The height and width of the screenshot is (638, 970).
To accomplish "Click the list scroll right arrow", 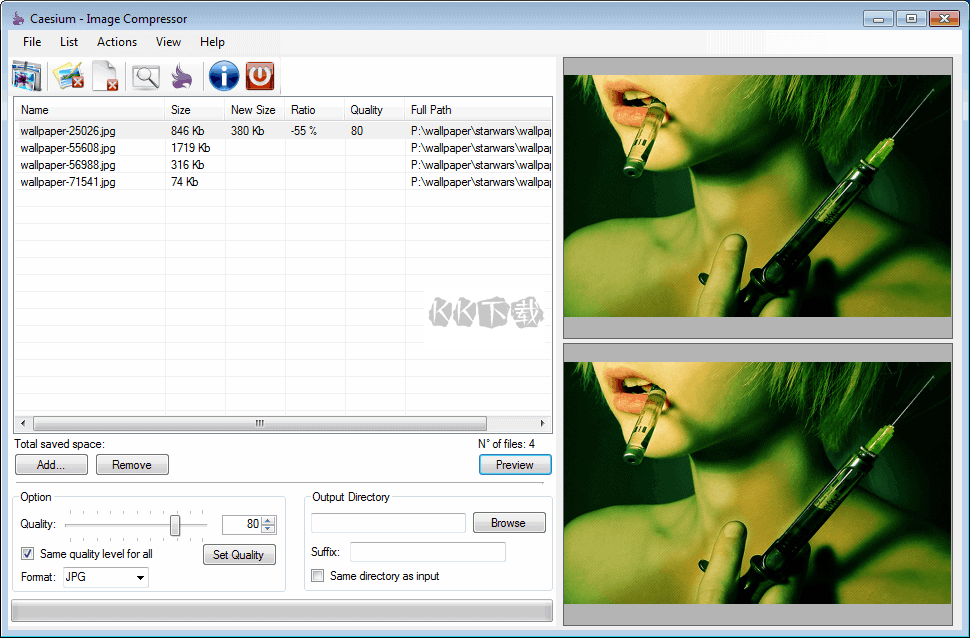I will tap(543, 423).
